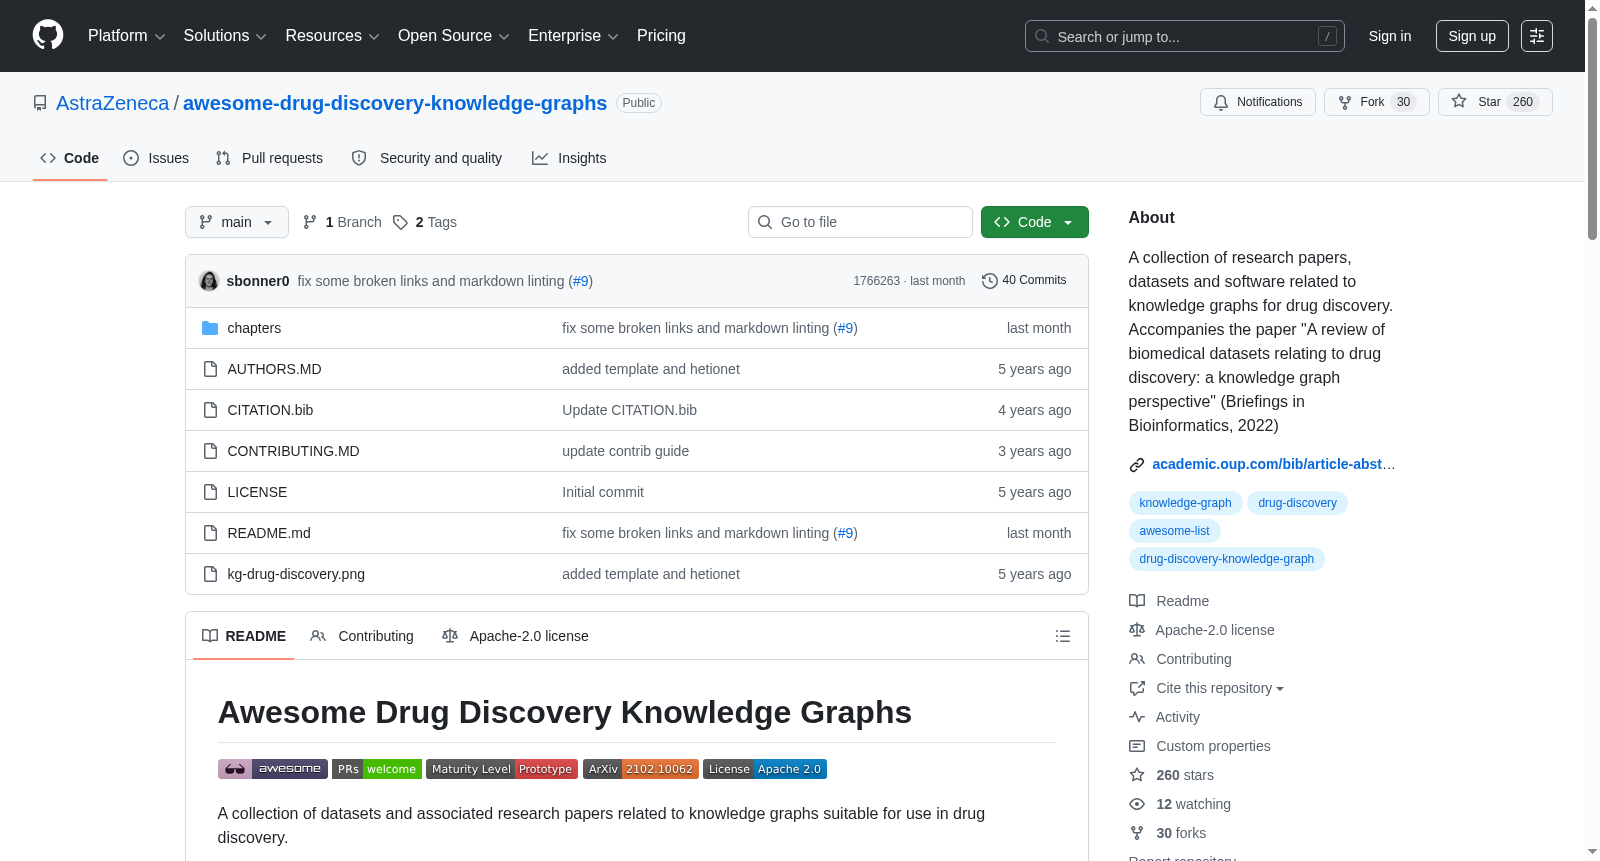
Task: Open the GitHub homepage logo
Action: [48, 36]
